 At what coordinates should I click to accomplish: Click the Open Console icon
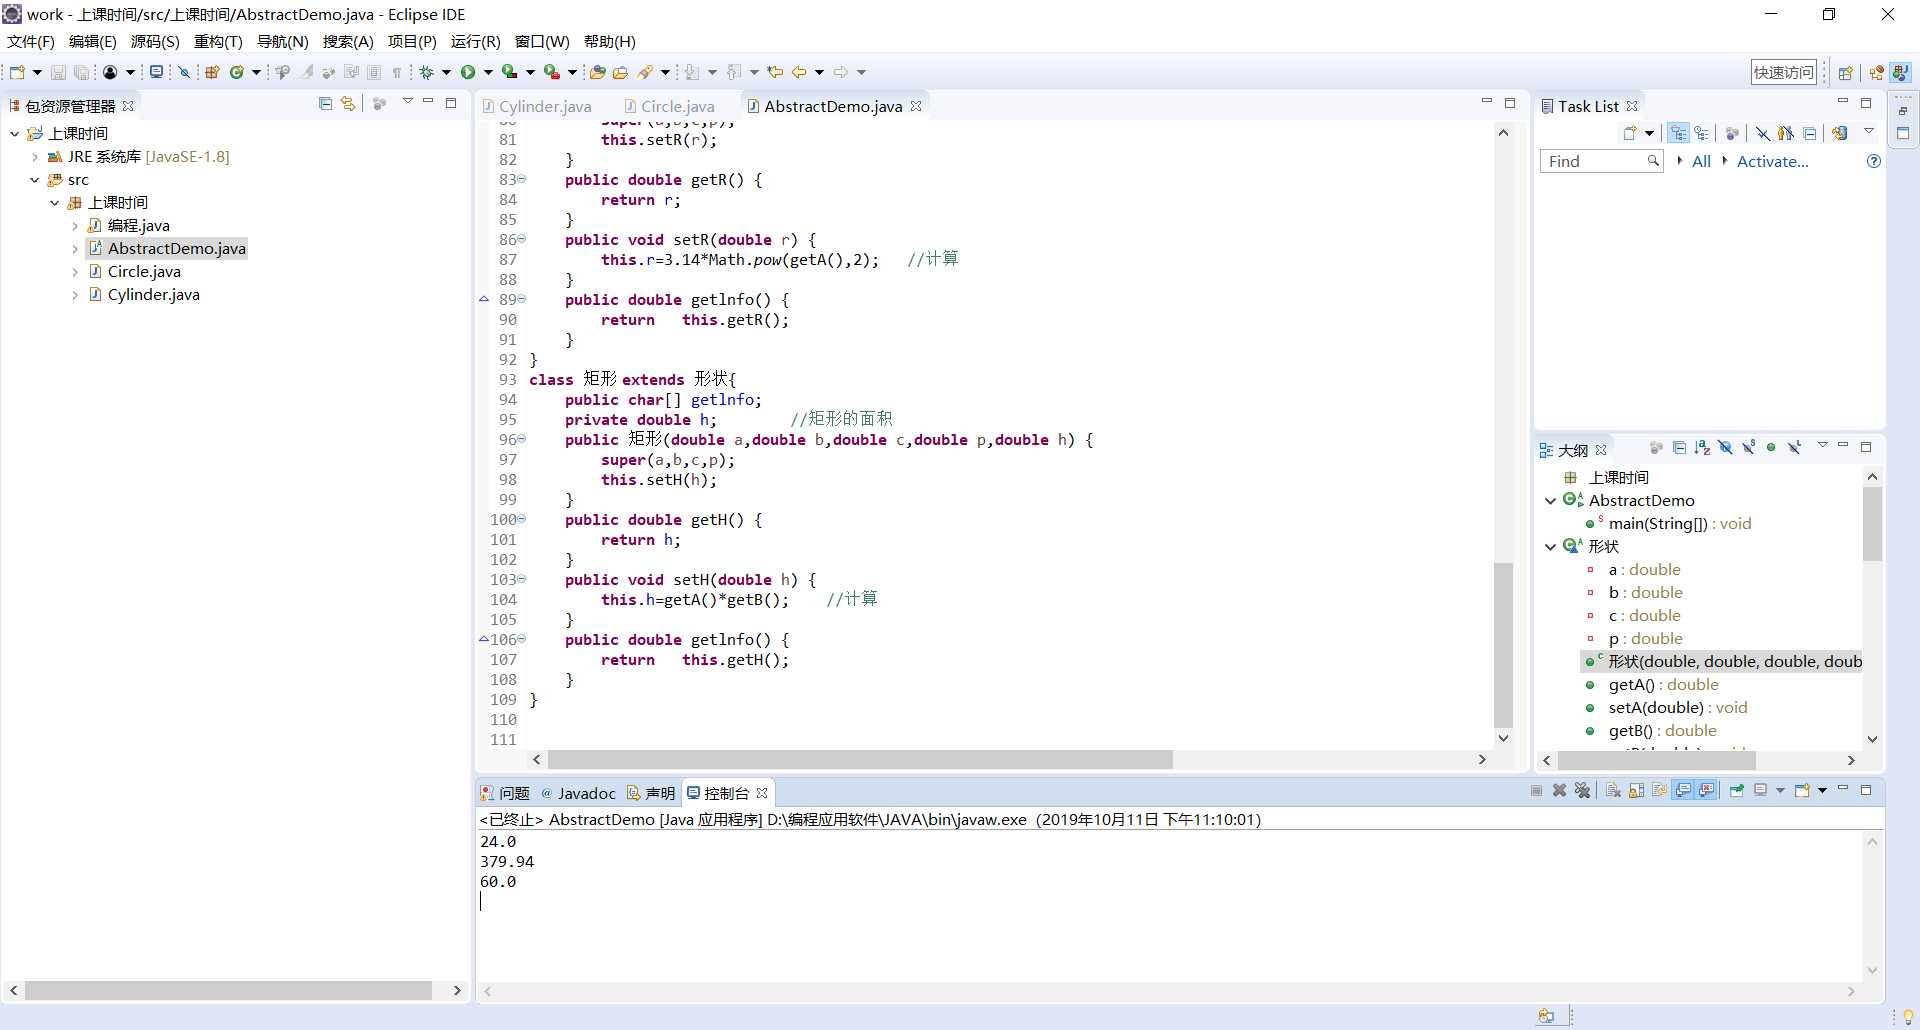tap(1802, 791)
